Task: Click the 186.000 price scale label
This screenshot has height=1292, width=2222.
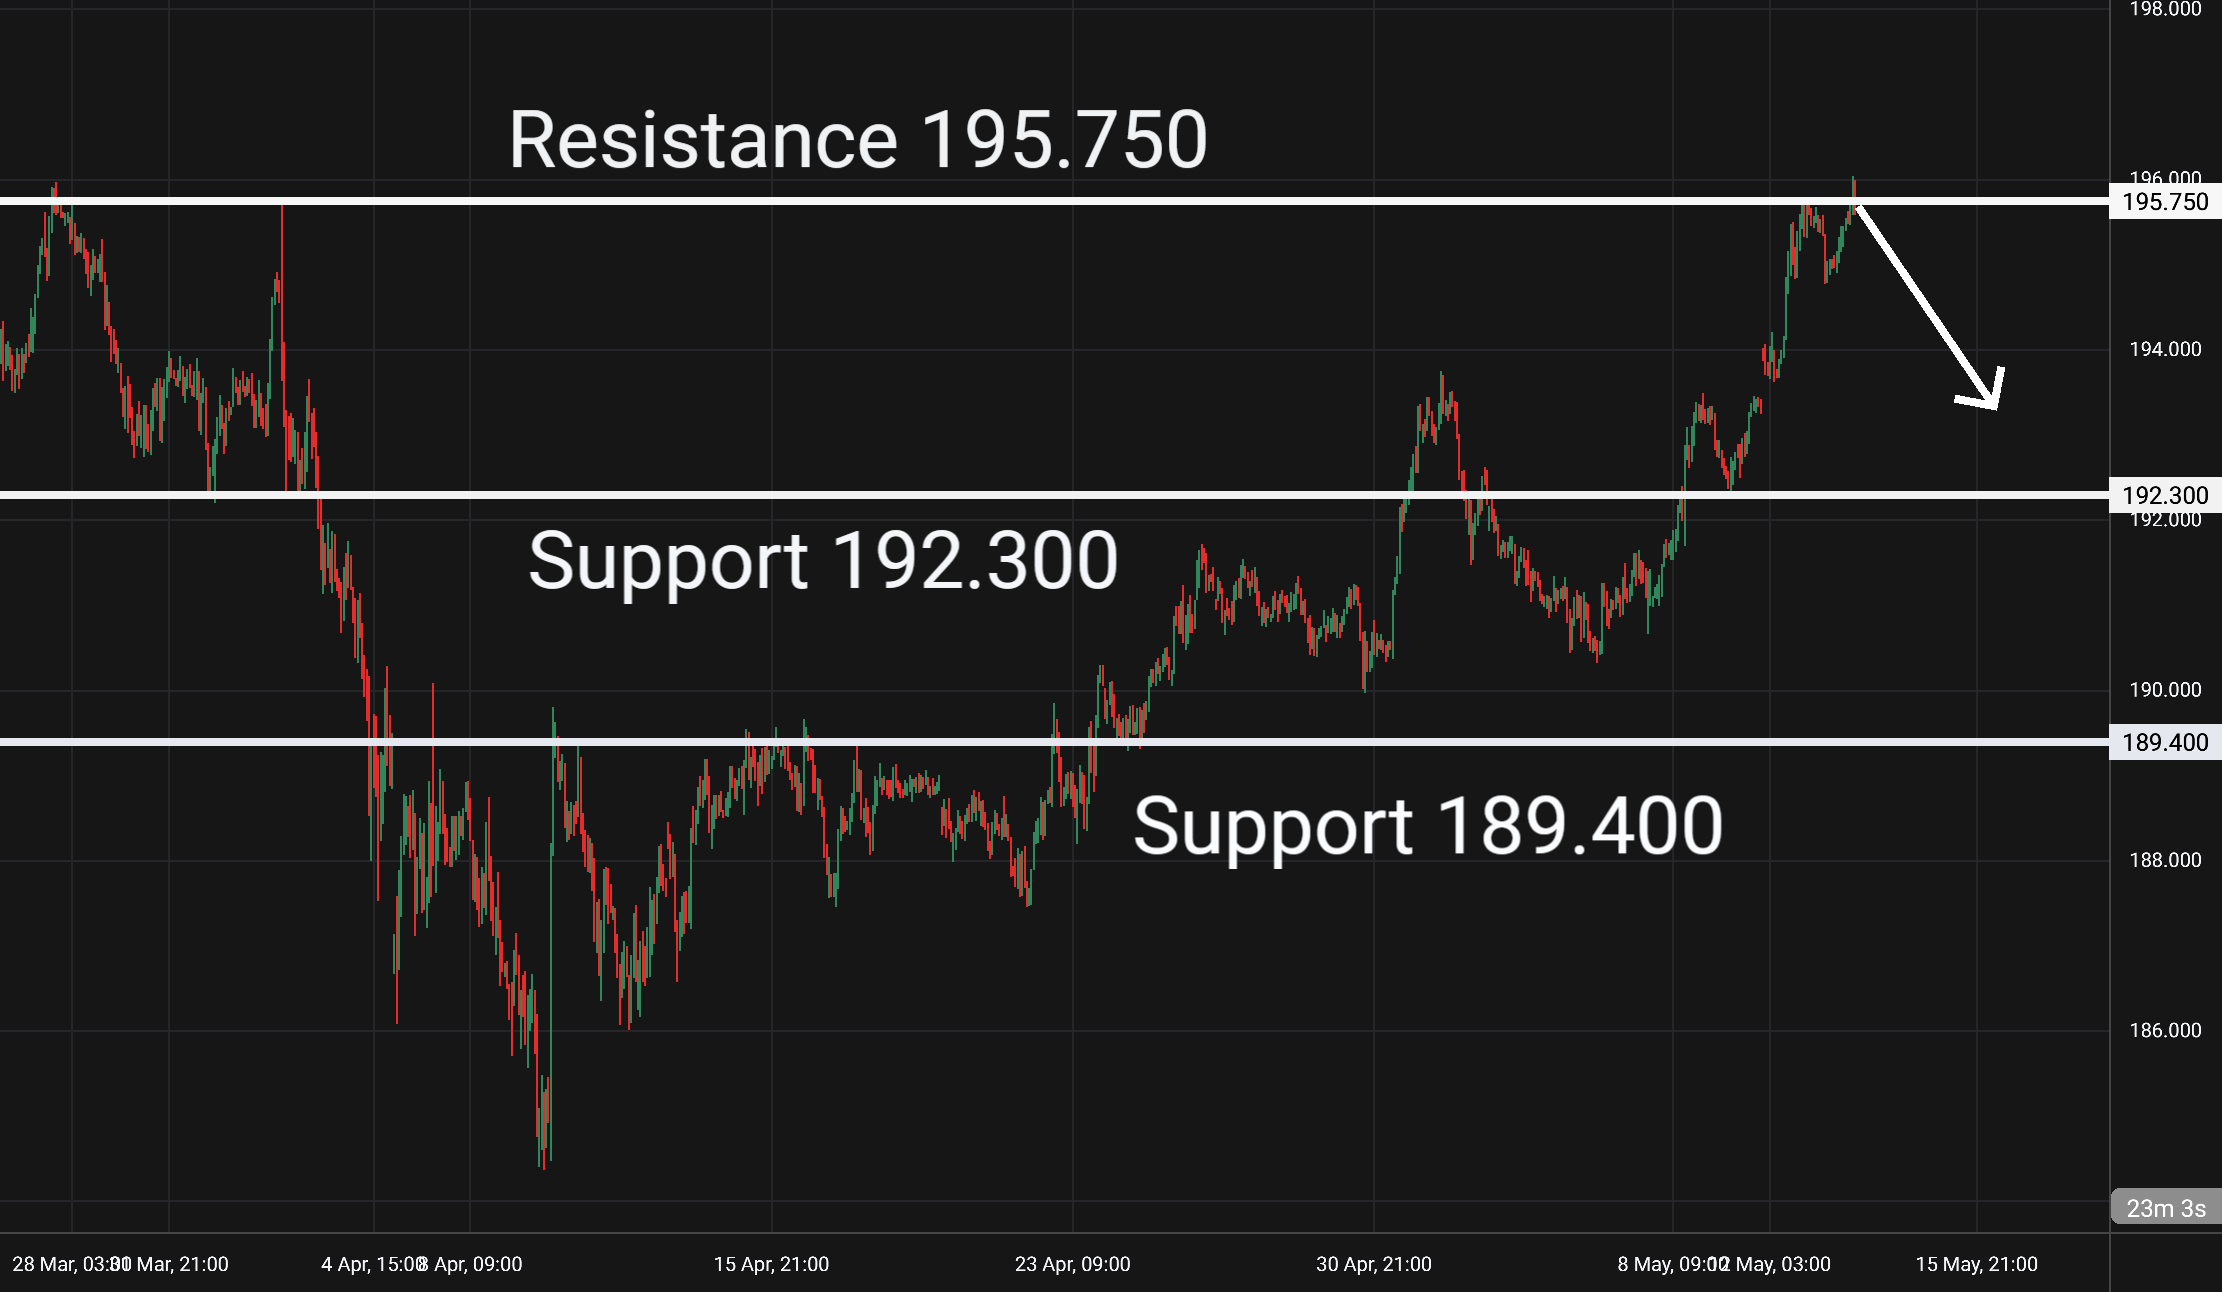Action: pos(2165,1030)
